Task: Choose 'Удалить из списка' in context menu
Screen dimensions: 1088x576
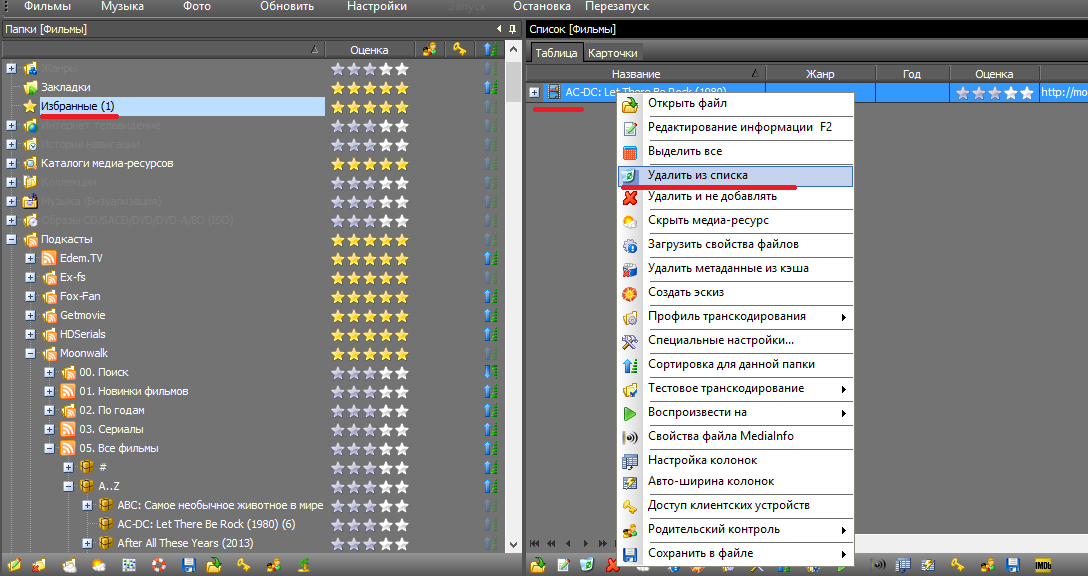Action: click(697, 175)
